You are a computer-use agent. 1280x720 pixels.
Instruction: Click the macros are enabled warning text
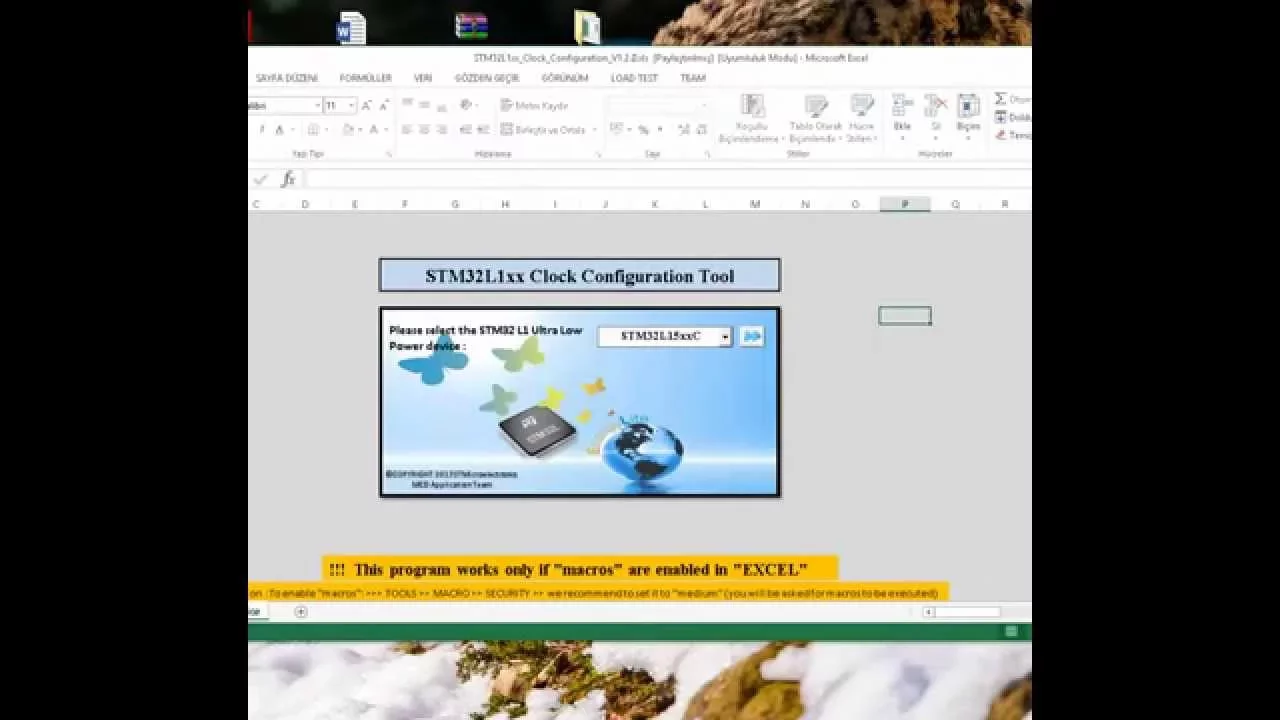point(568,570)
